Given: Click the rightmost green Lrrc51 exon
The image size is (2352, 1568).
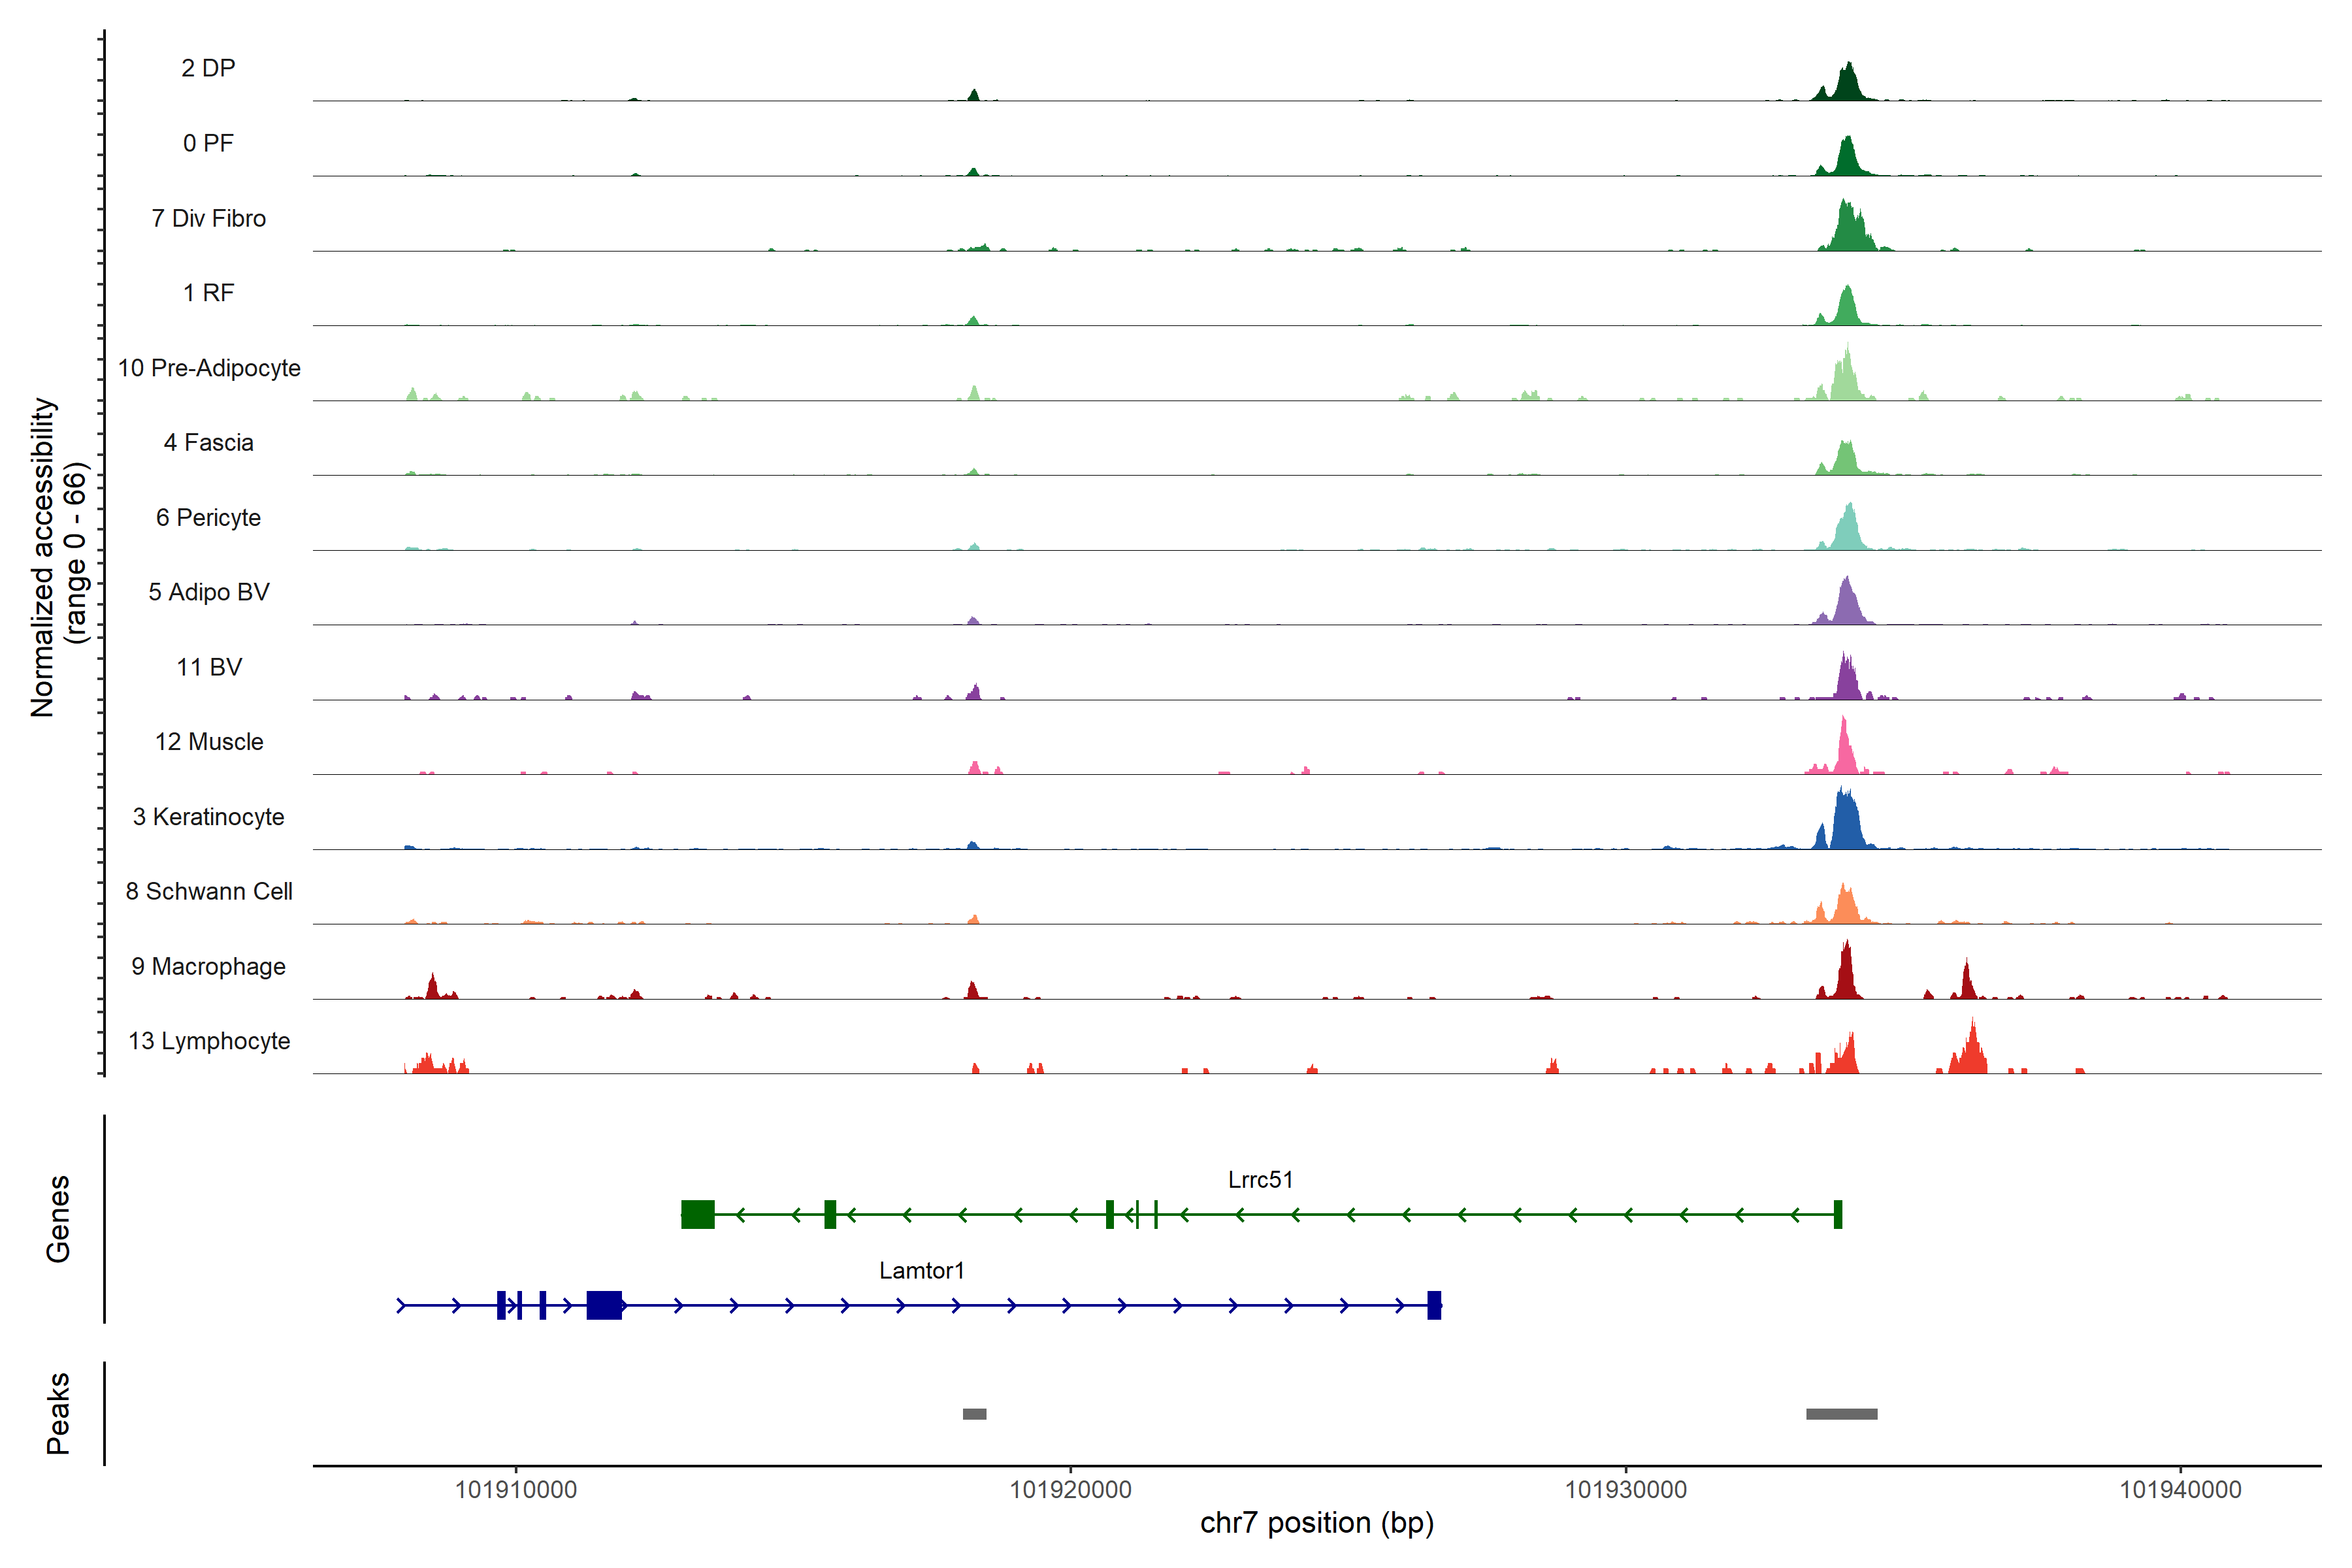Looking at the screenshot, I should pyautogui.click(x=1838, y=1215).
